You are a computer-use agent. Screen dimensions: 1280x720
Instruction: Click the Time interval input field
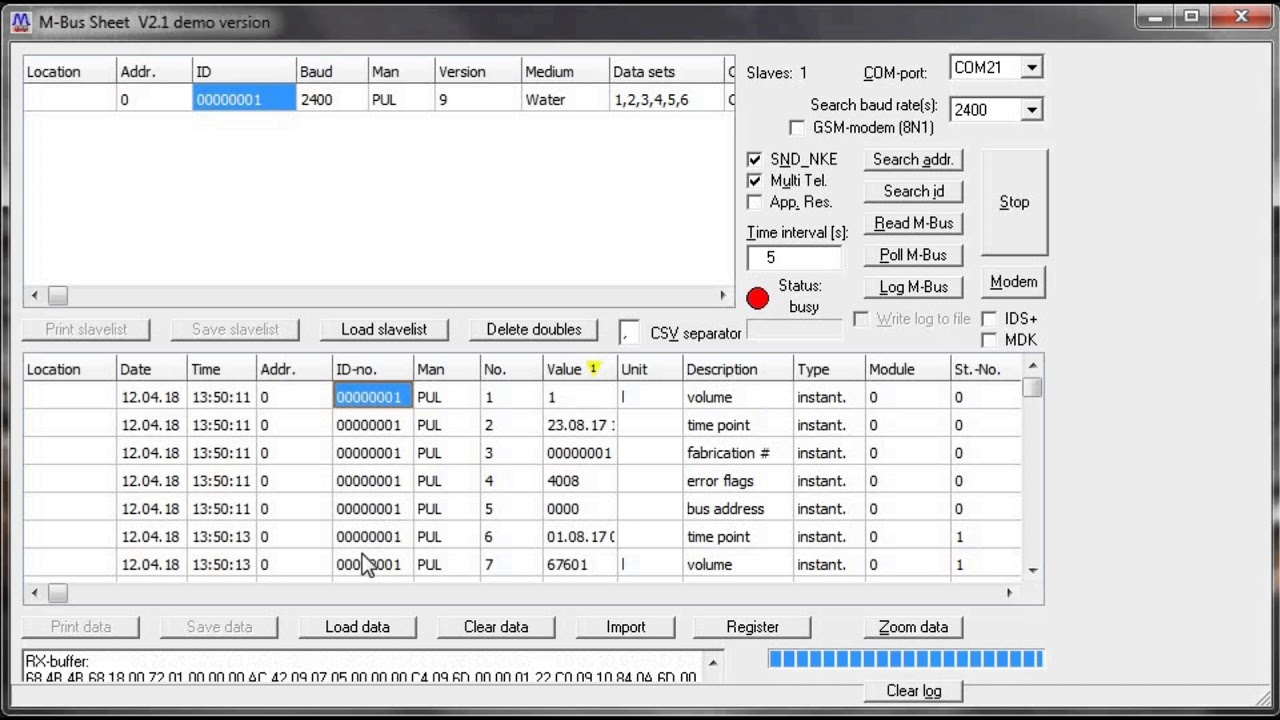pyautogui.click(x=794, y=257)
